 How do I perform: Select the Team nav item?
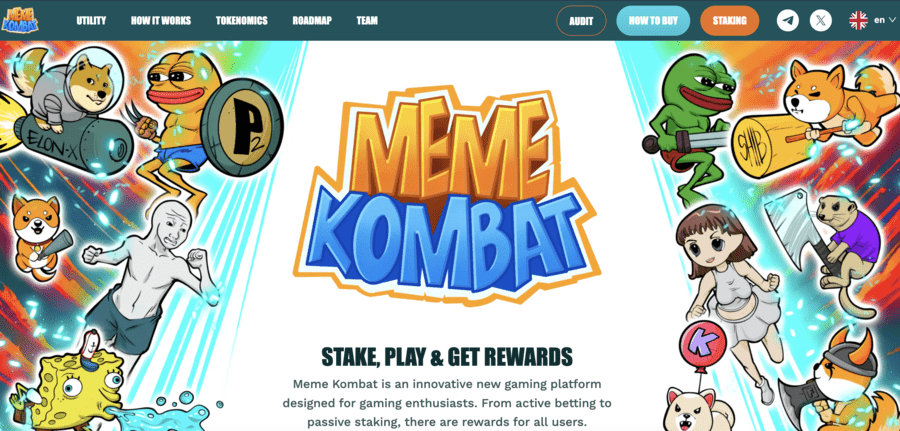[x=367, y=21]
